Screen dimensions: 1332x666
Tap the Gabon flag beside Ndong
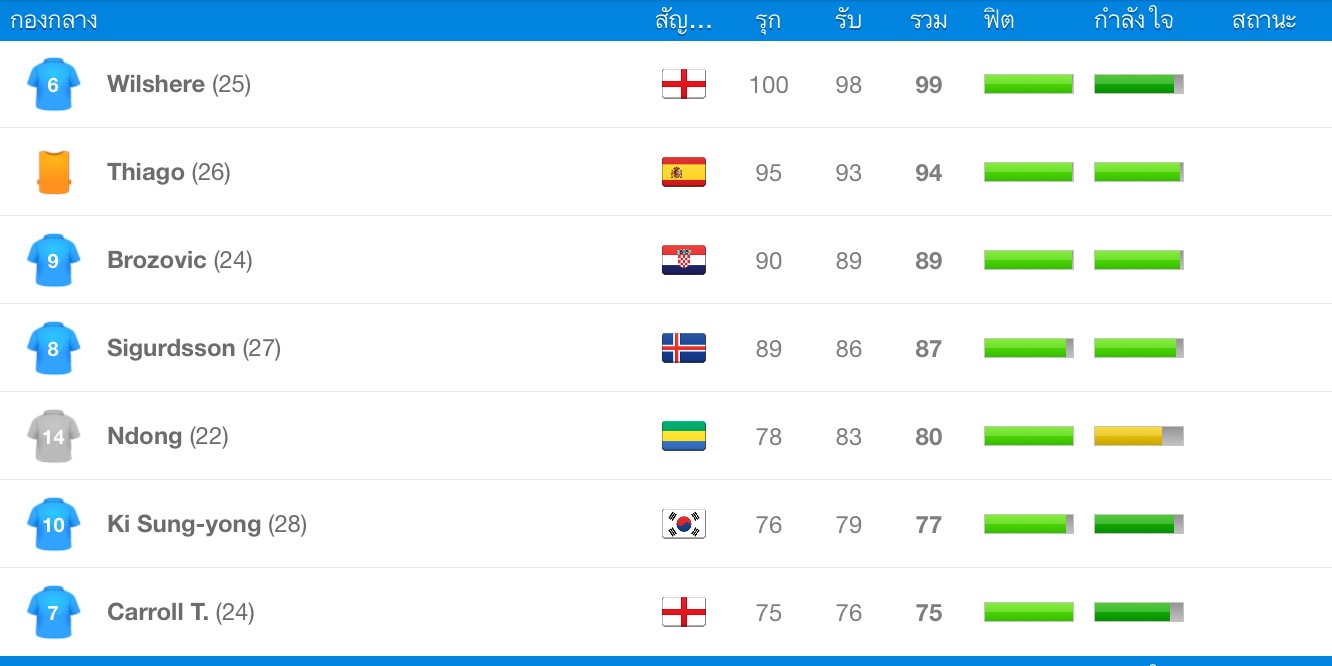tap(684, 436)
